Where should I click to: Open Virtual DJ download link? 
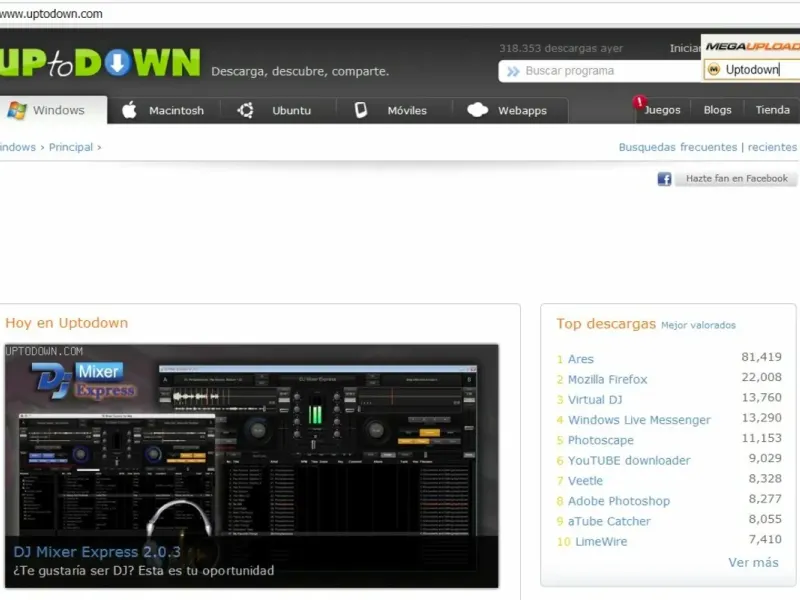[x=595, y=400]
